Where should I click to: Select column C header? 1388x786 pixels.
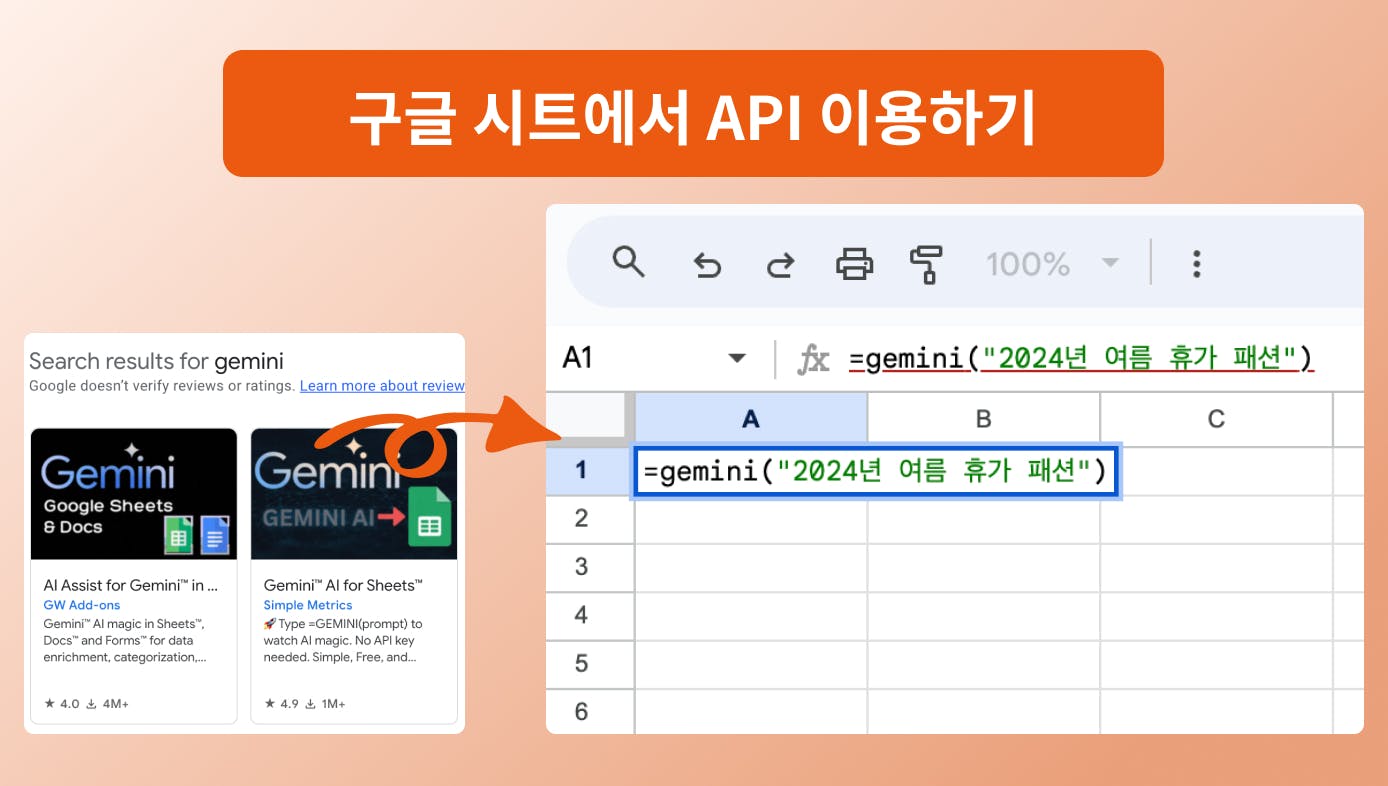click(x=1216, y=419)
